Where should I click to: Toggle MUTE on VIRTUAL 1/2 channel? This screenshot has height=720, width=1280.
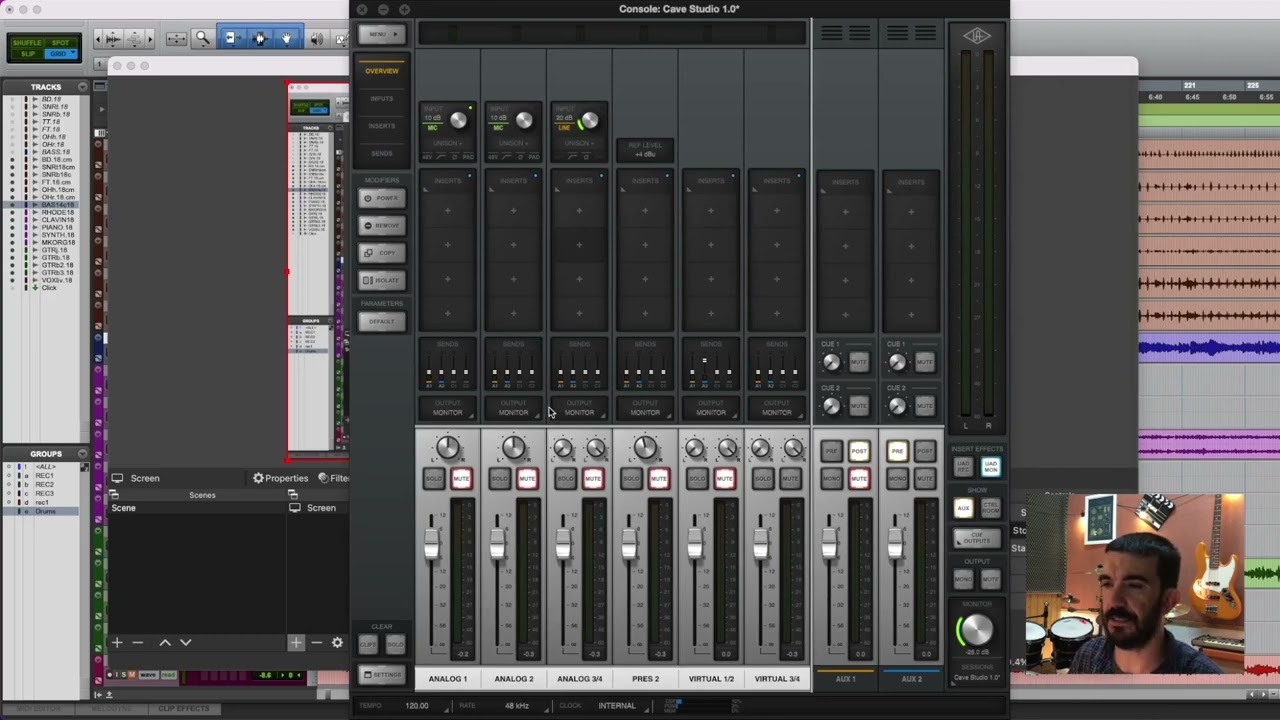click(x=725, y=479)
